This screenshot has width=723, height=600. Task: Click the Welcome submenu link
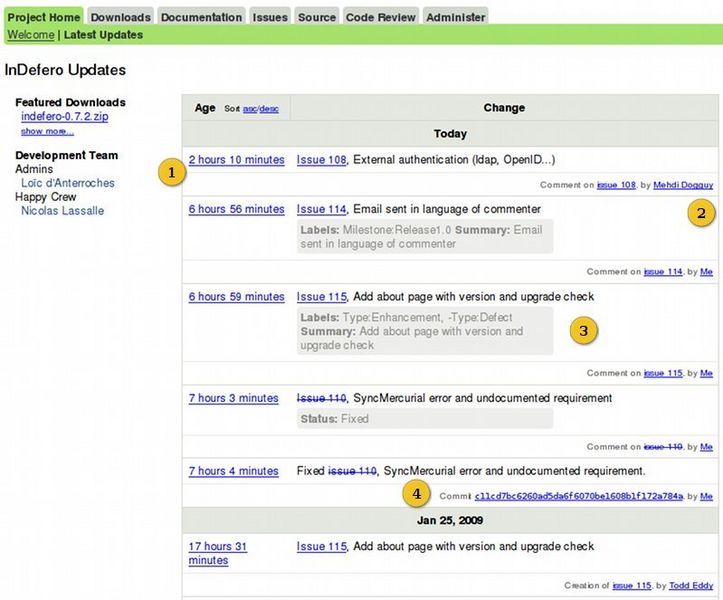click(31, 35)
